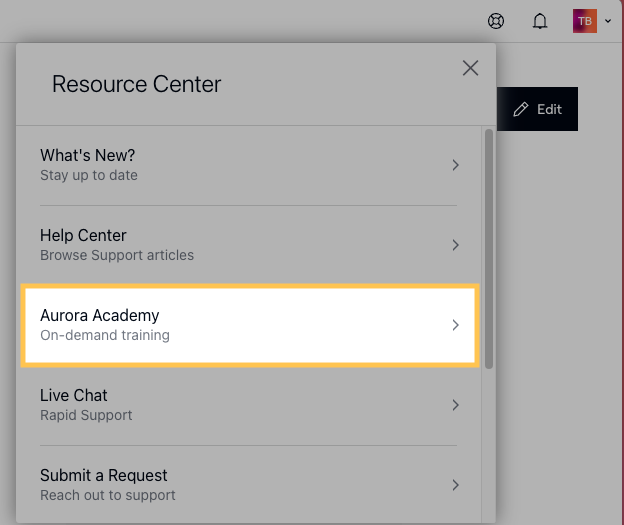
Task: Click 'Rapid Support' subtitle
Action: pyautogui.click(x=86, y=415)
